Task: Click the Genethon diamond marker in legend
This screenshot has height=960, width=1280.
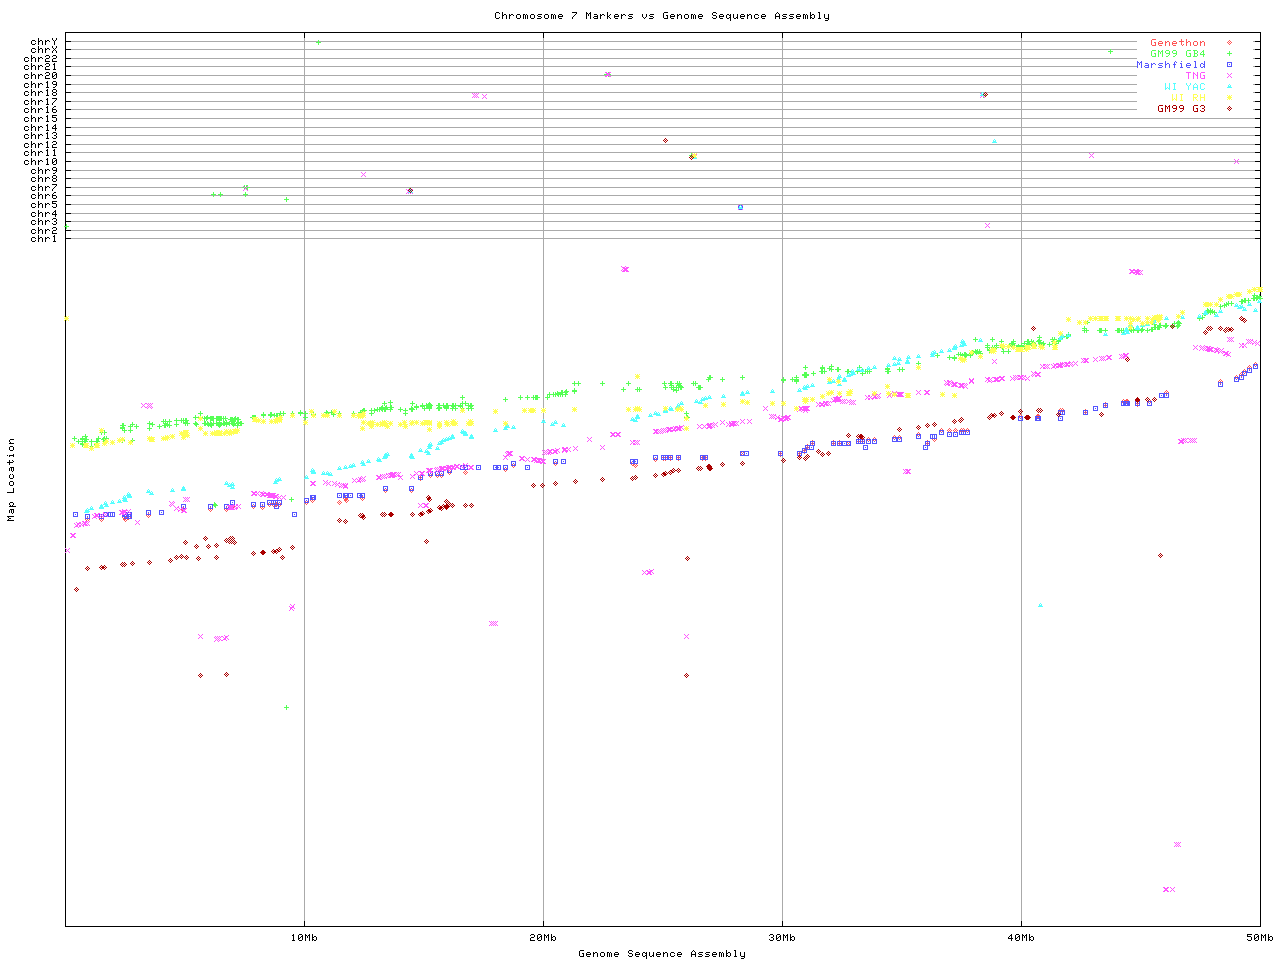Action: [1229, 43]
